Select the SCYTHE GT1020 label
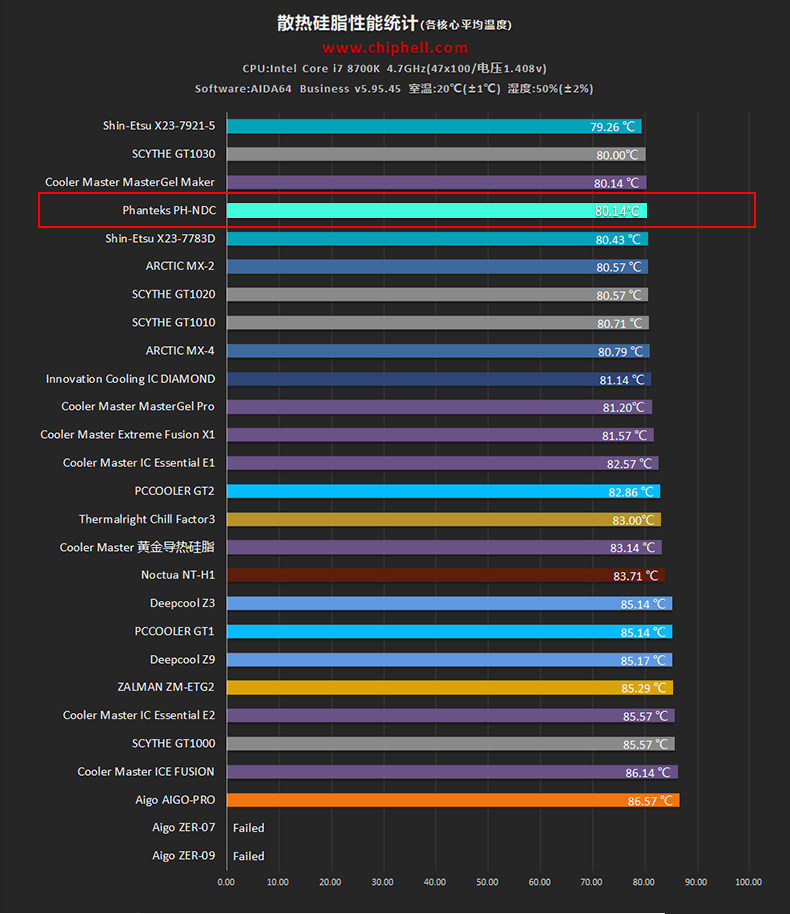This screenshot has height=914, width=790. tap(173, 294)
